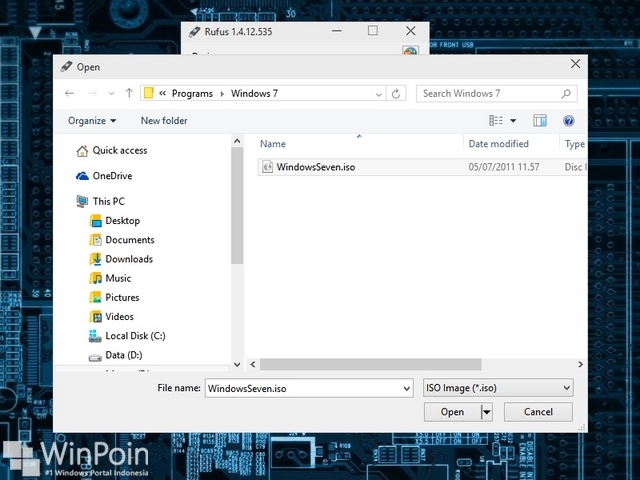Minimize the Rufus window
The height and width of the screenshot is (480, 640).
click(337, 31)
